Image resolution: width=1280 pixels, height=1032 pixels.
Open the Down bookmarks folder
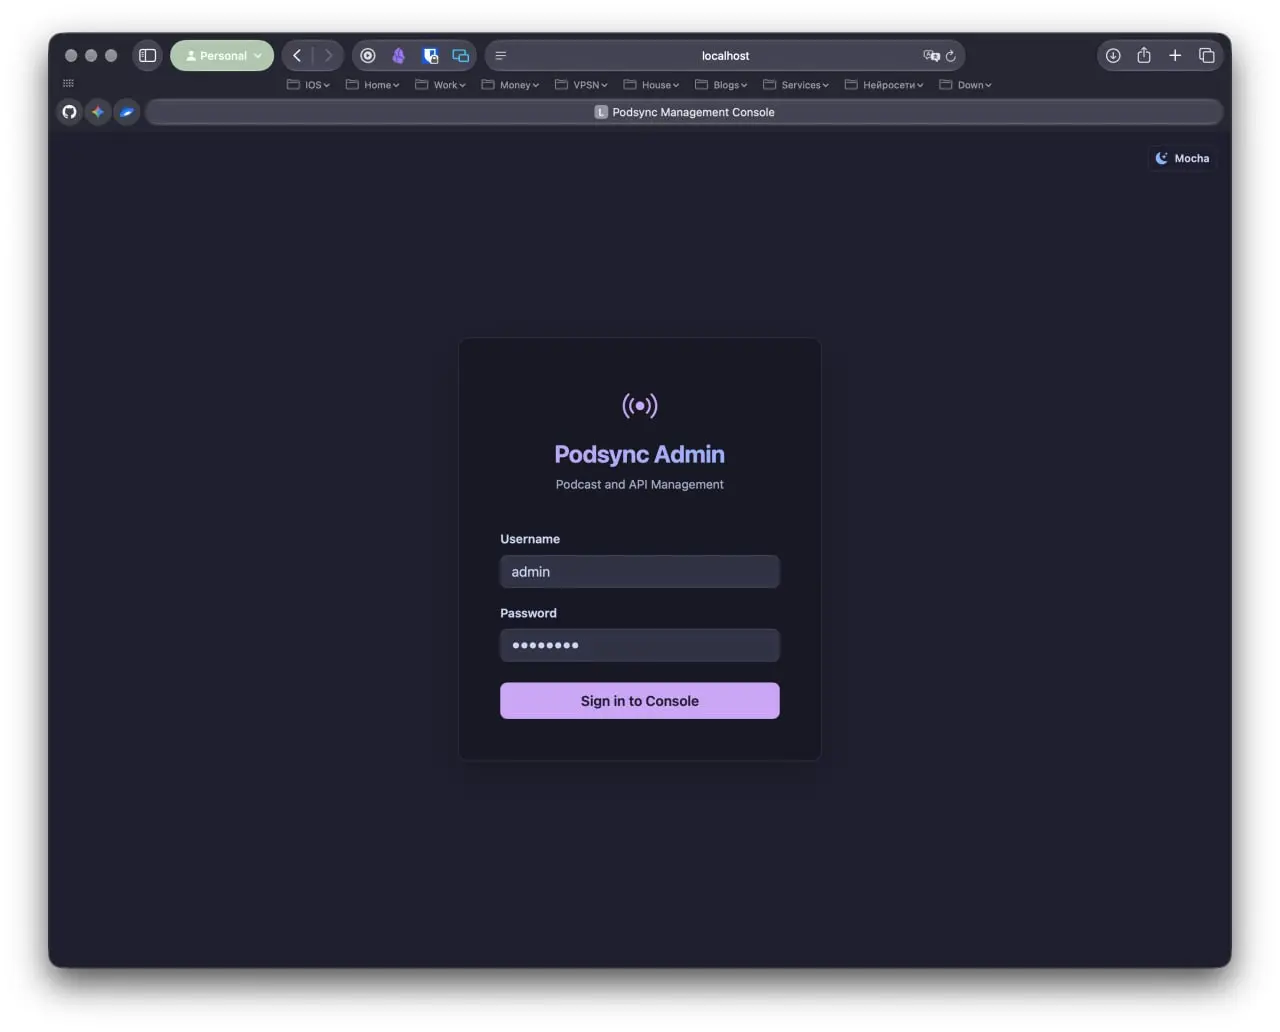tap(965, 85)
